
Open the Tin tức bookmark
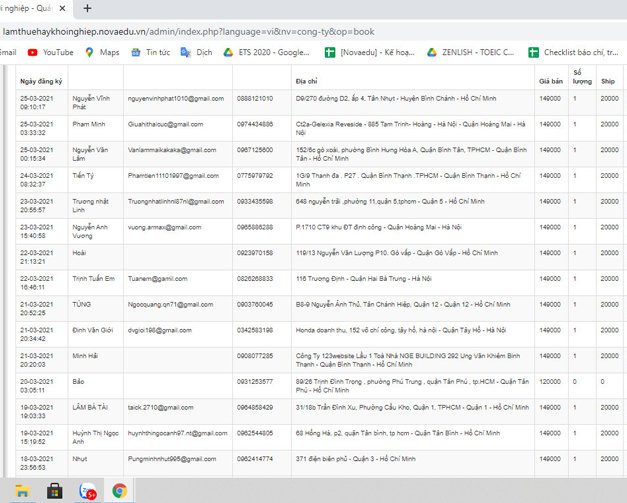pos(149,52)
